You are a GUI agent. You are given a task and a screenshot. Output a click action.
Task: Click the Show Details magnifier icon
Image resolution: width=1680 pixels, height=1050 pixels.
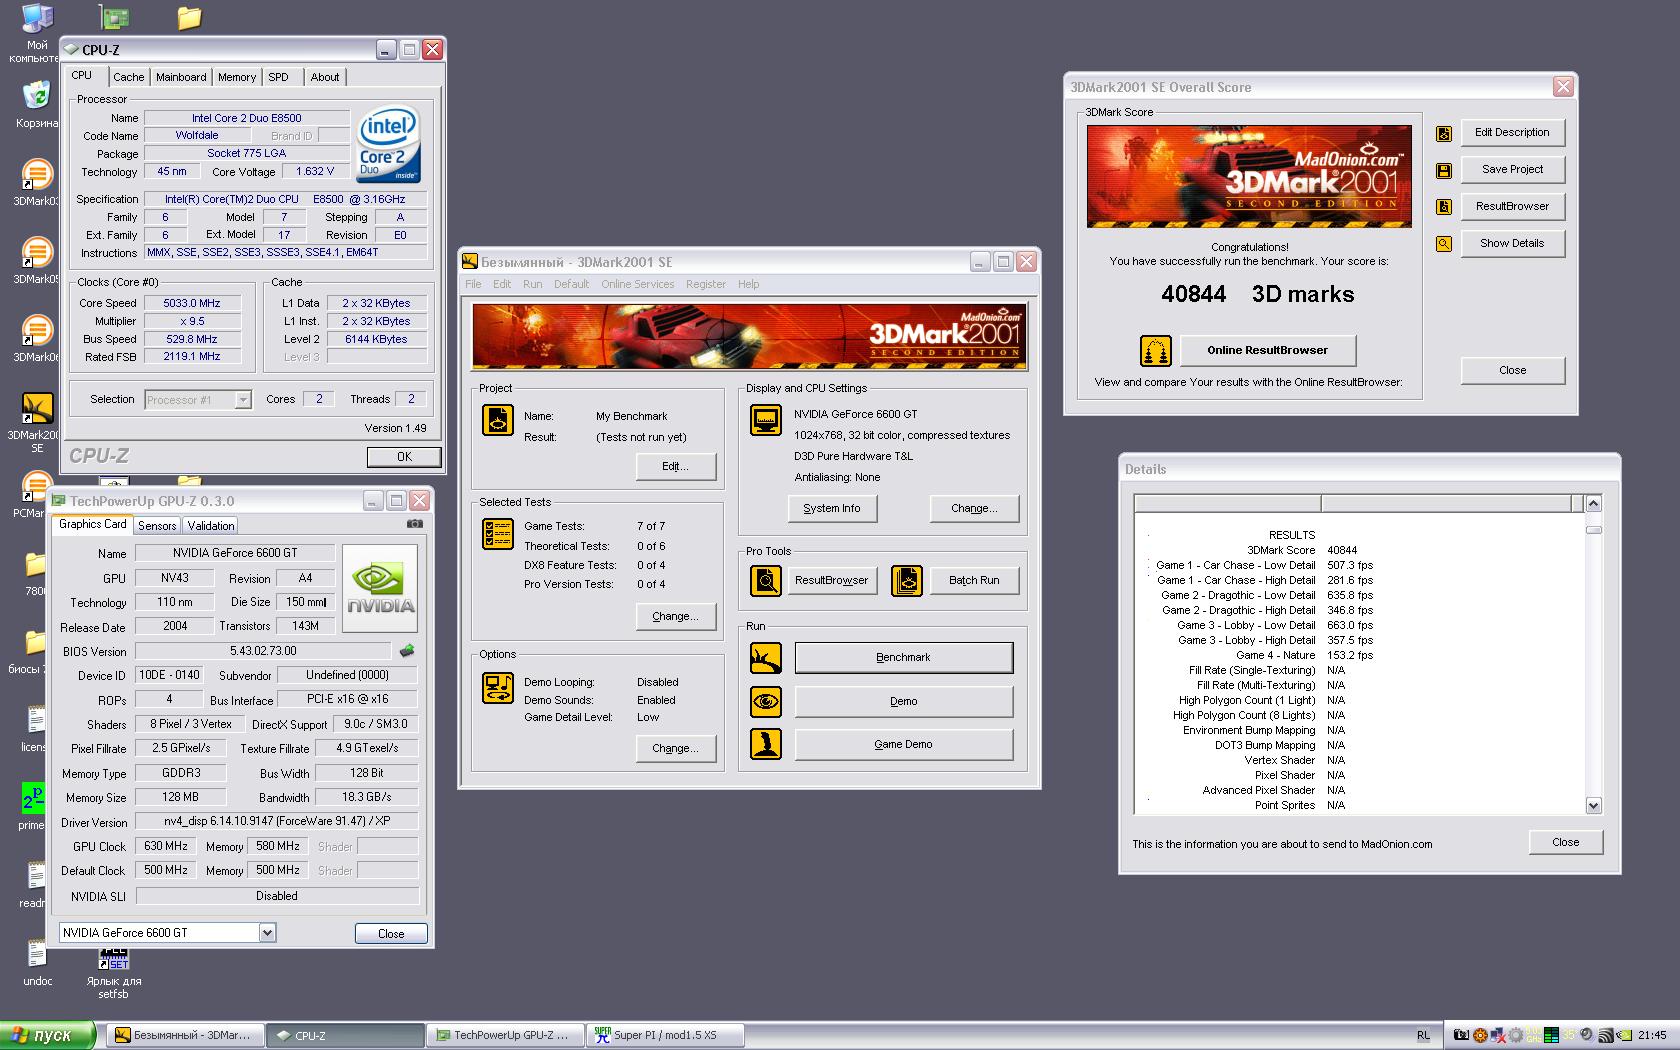click(x=1444, y=243)
